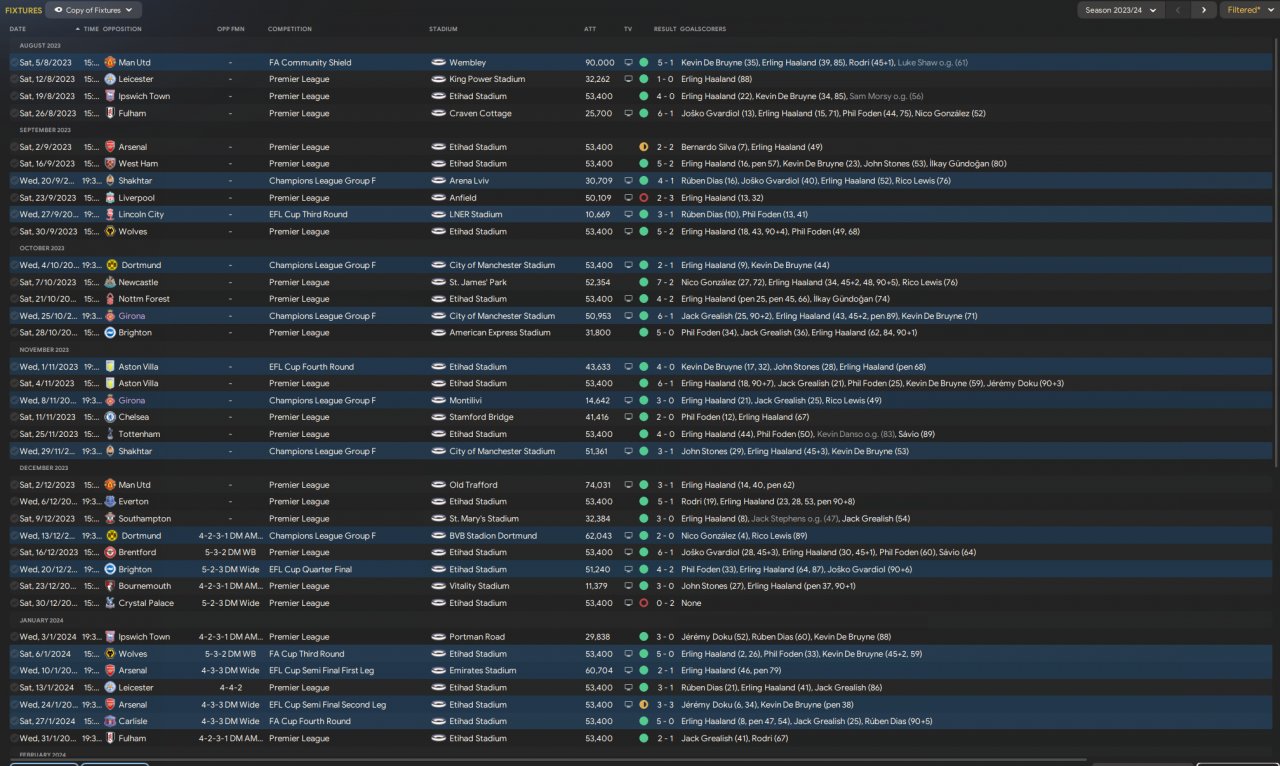1280x766 pixels.
Task: Select the EFL Cup Quarter Final competition
Action: coord(310,570)
